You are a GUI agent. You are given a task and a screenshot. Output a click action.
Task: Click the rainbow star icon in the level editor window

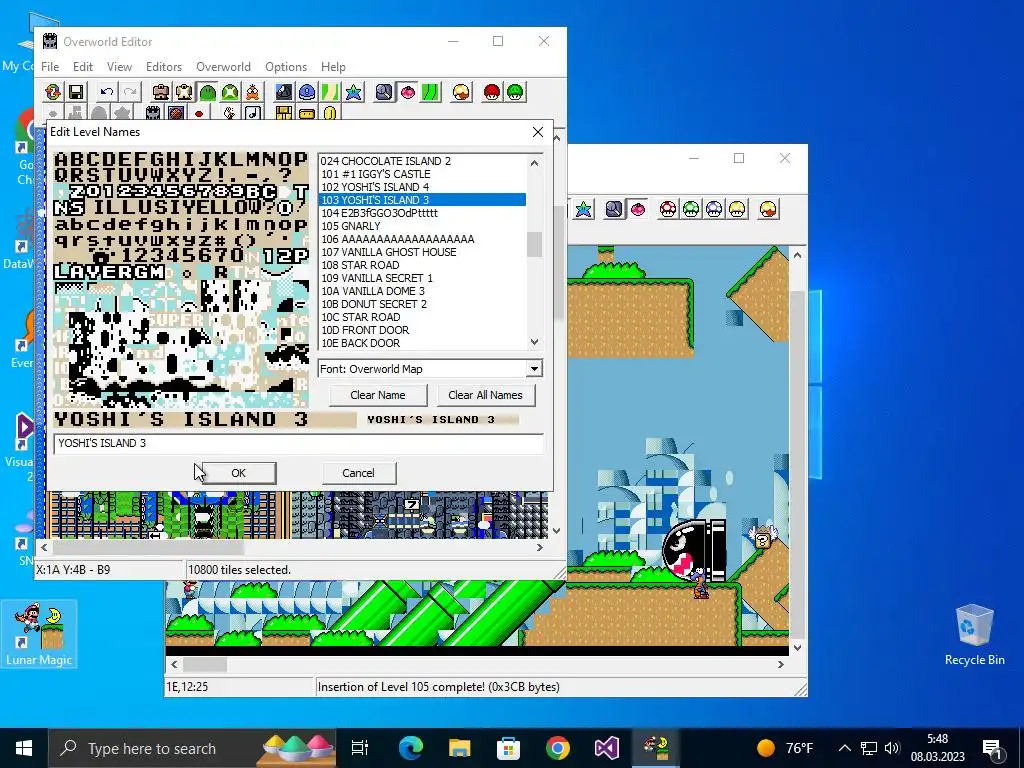tap(583, 209)
